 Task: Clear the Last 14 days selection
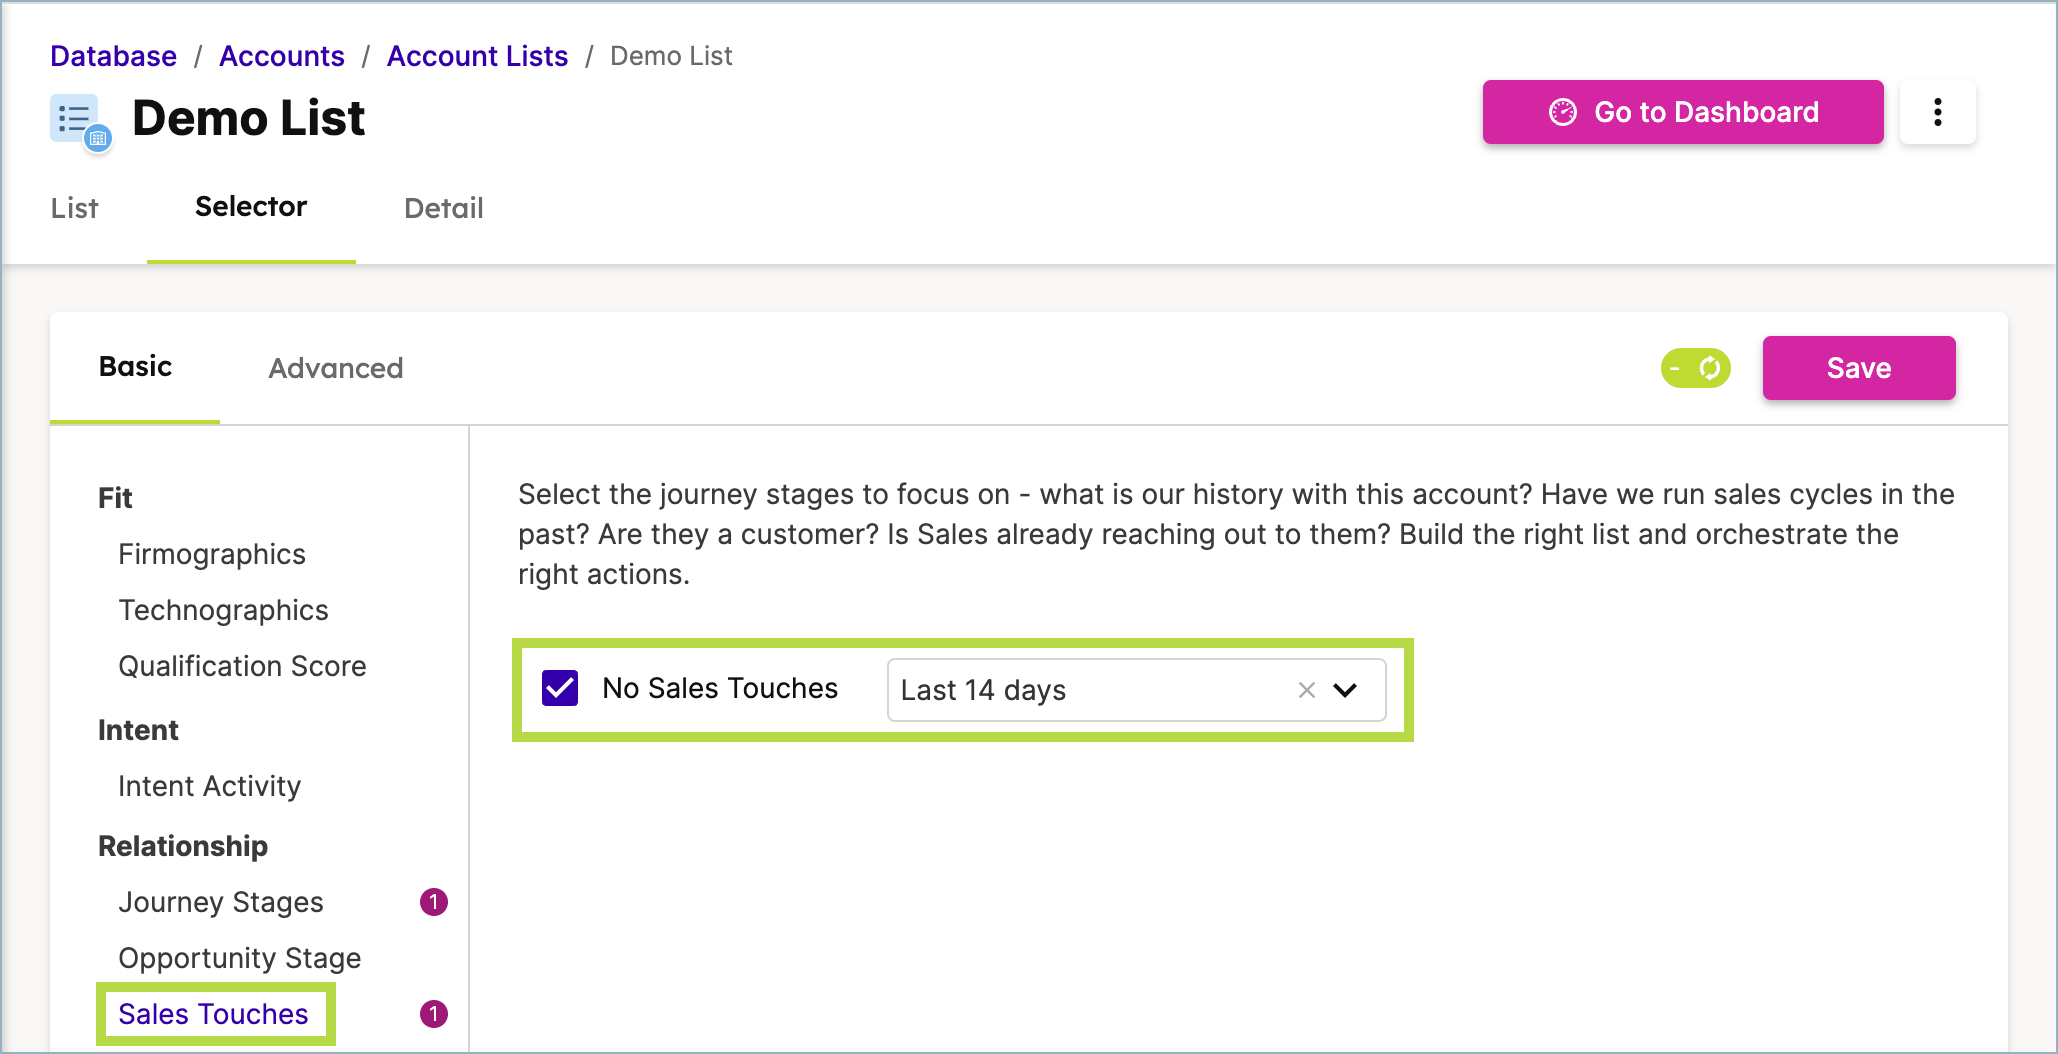pyautogui.click(x=1306, y=690)
